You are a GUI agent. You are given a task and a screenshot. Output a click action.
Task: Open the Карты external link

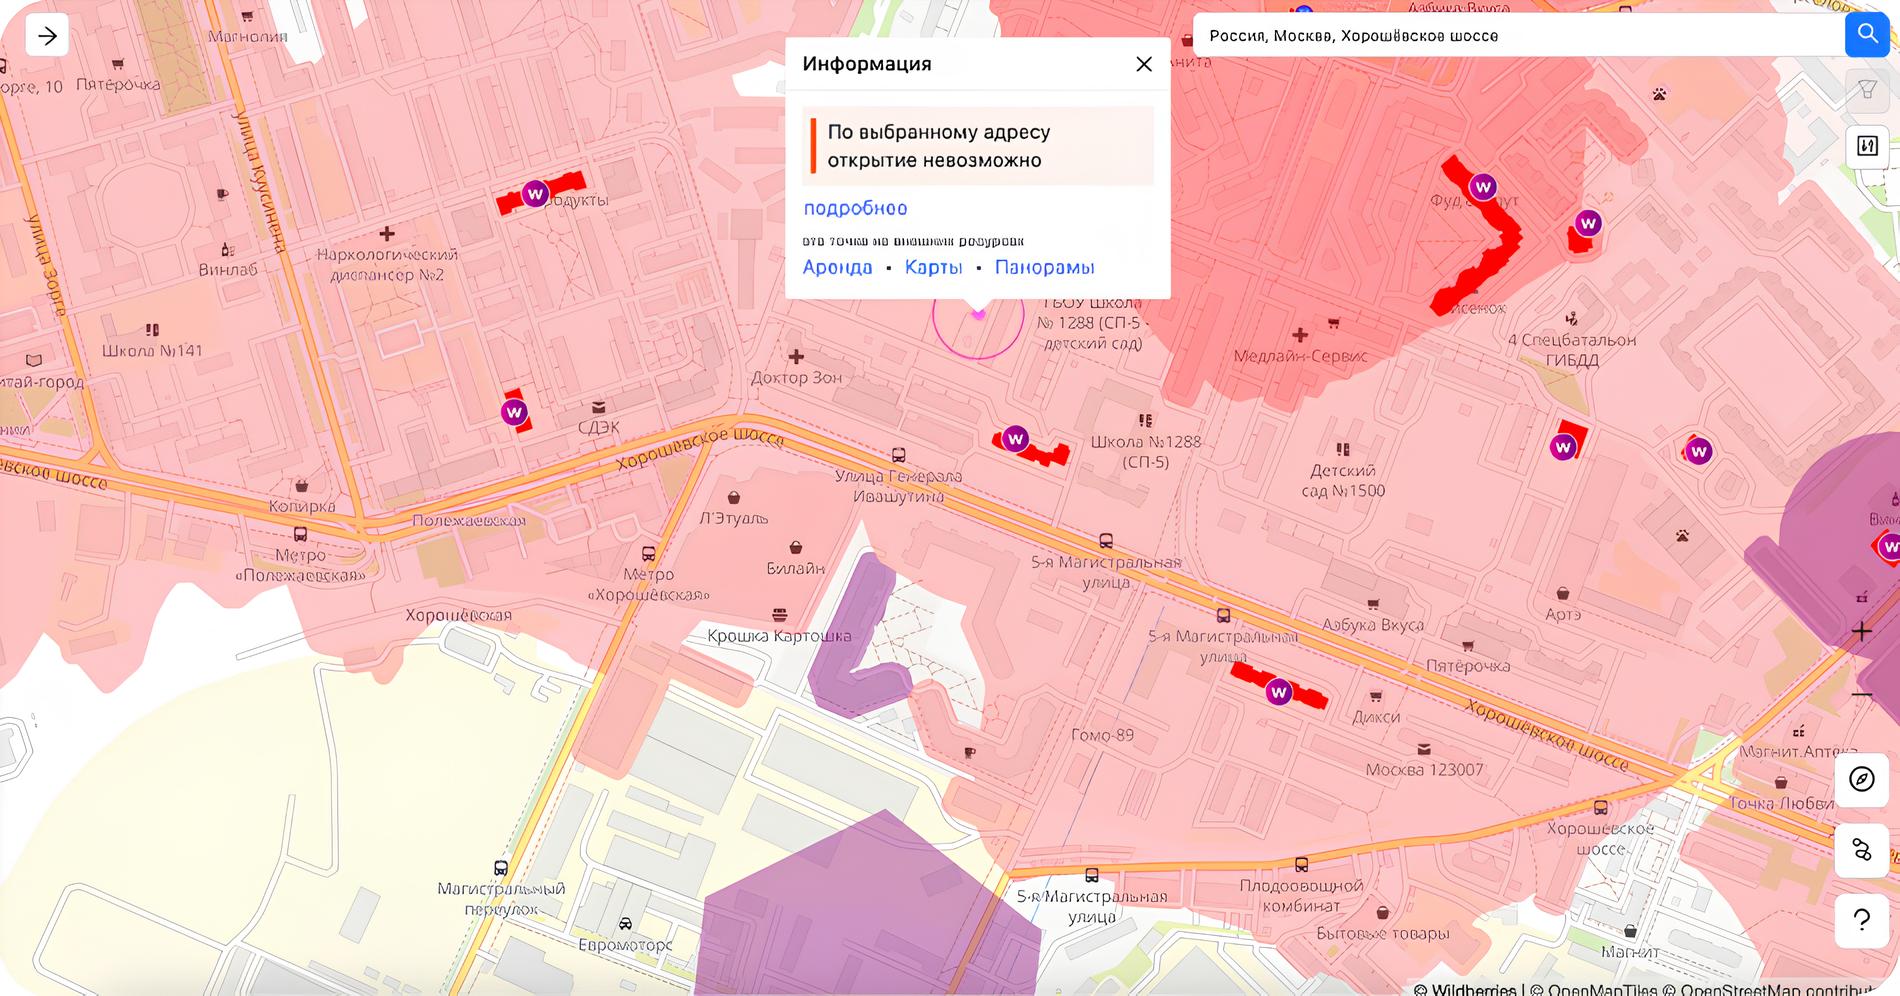933,267
